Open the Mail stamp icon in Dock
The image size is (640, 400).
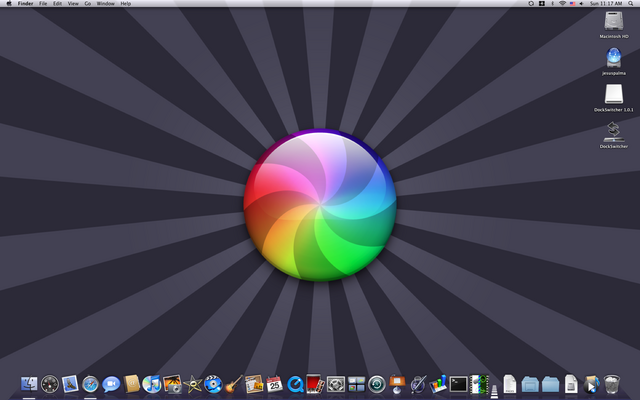point(70,384)
